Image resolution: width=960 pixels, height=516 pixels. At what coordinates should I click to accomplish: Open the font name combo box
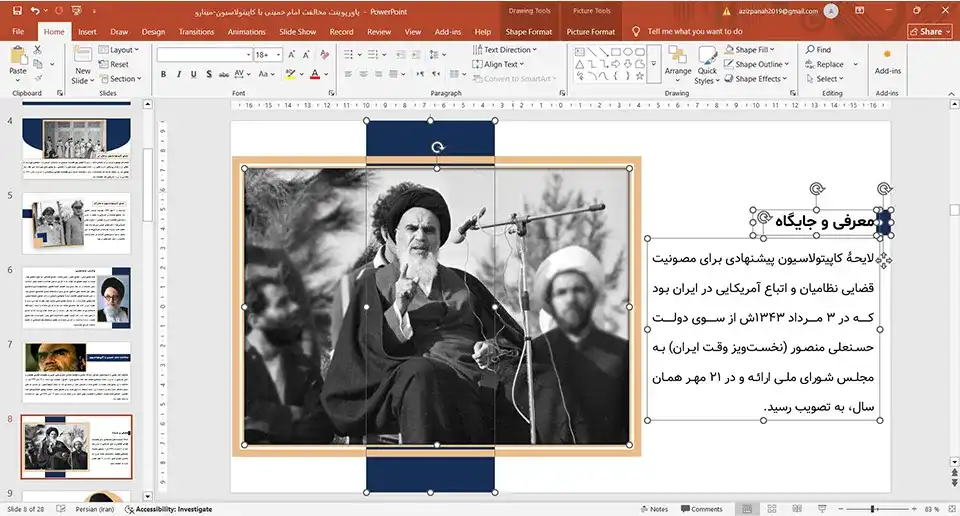pyautogui.click(x=204, y=54)
